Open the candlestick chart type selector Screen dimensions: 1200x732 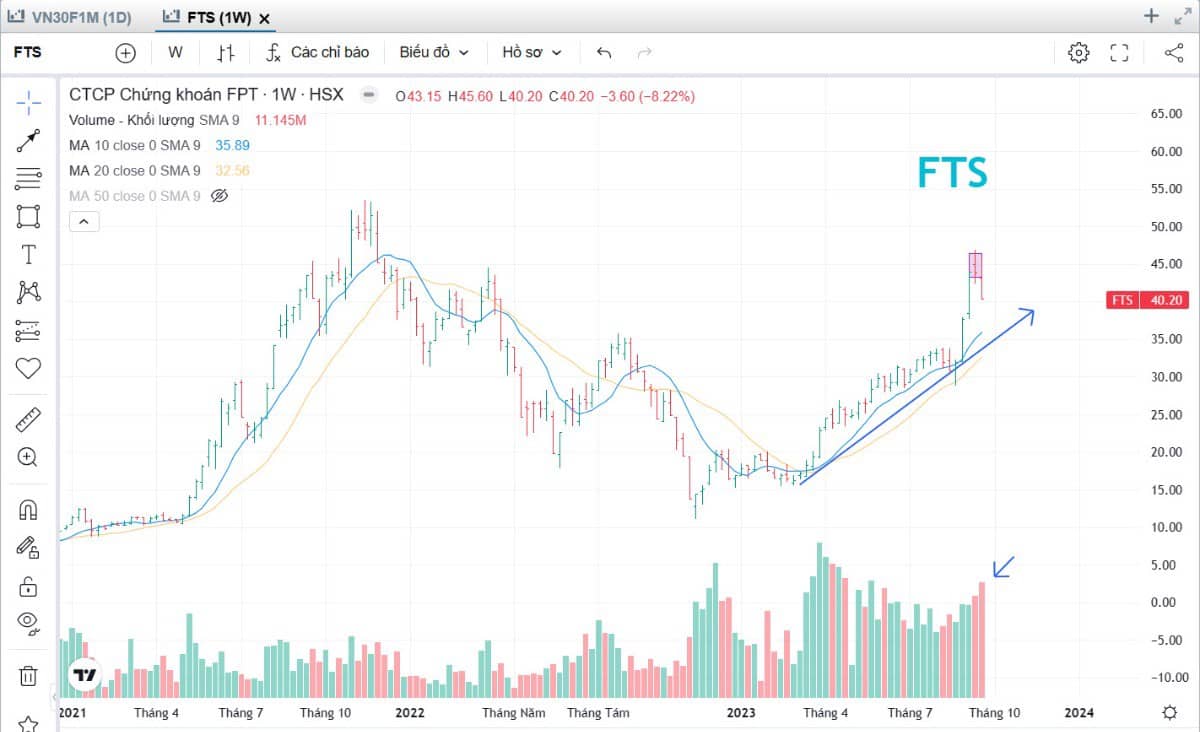coord(227,53)
